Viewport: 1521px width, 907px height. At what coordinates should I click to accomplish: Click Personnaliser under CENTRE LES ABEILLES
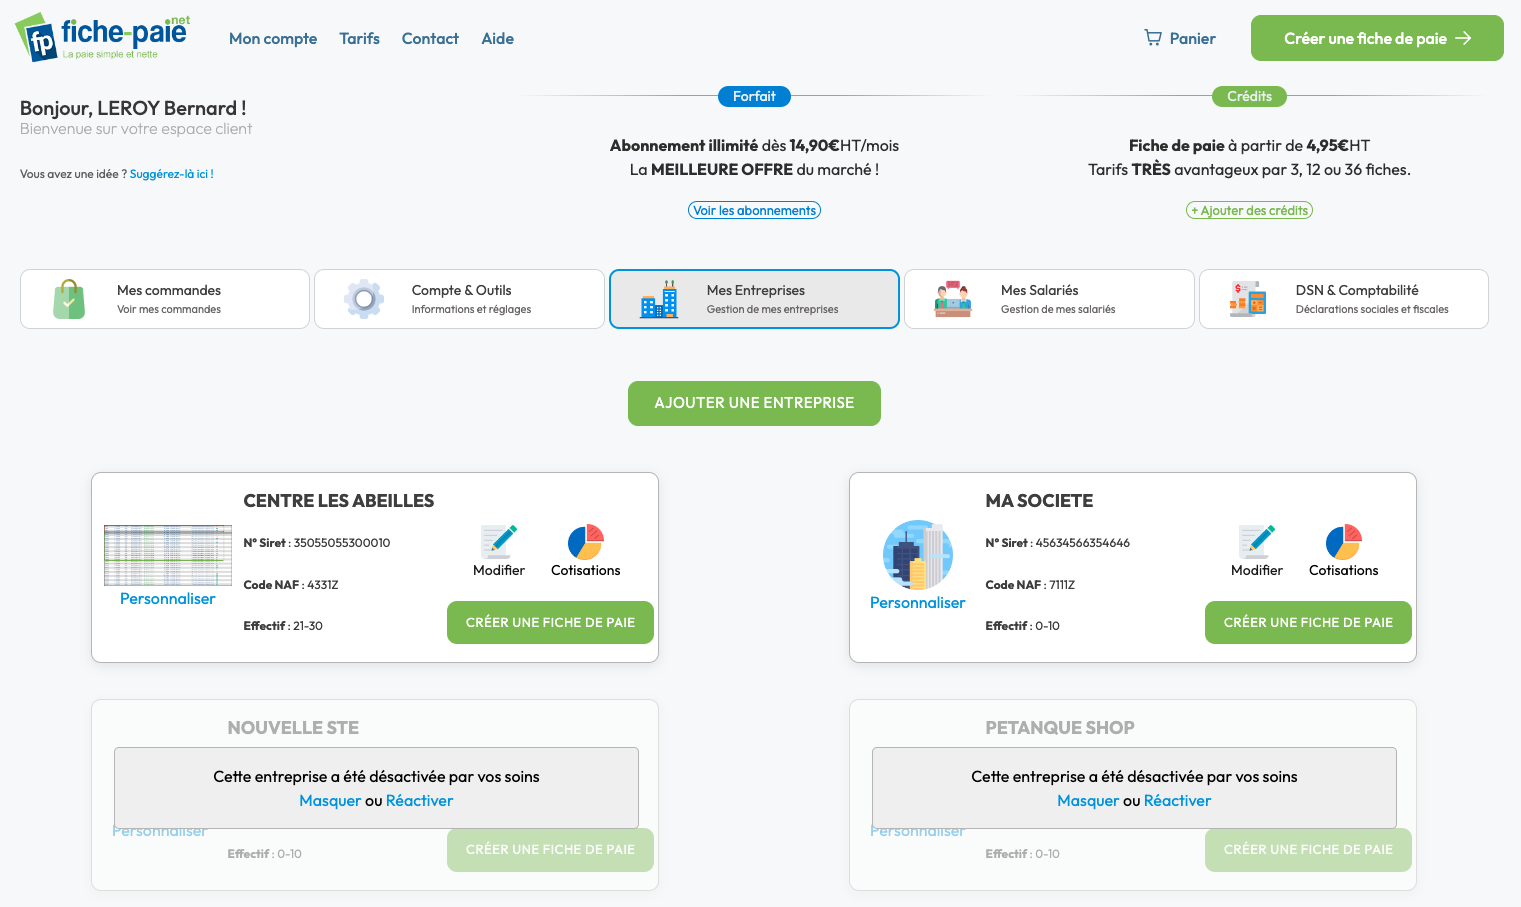point(168,598)
